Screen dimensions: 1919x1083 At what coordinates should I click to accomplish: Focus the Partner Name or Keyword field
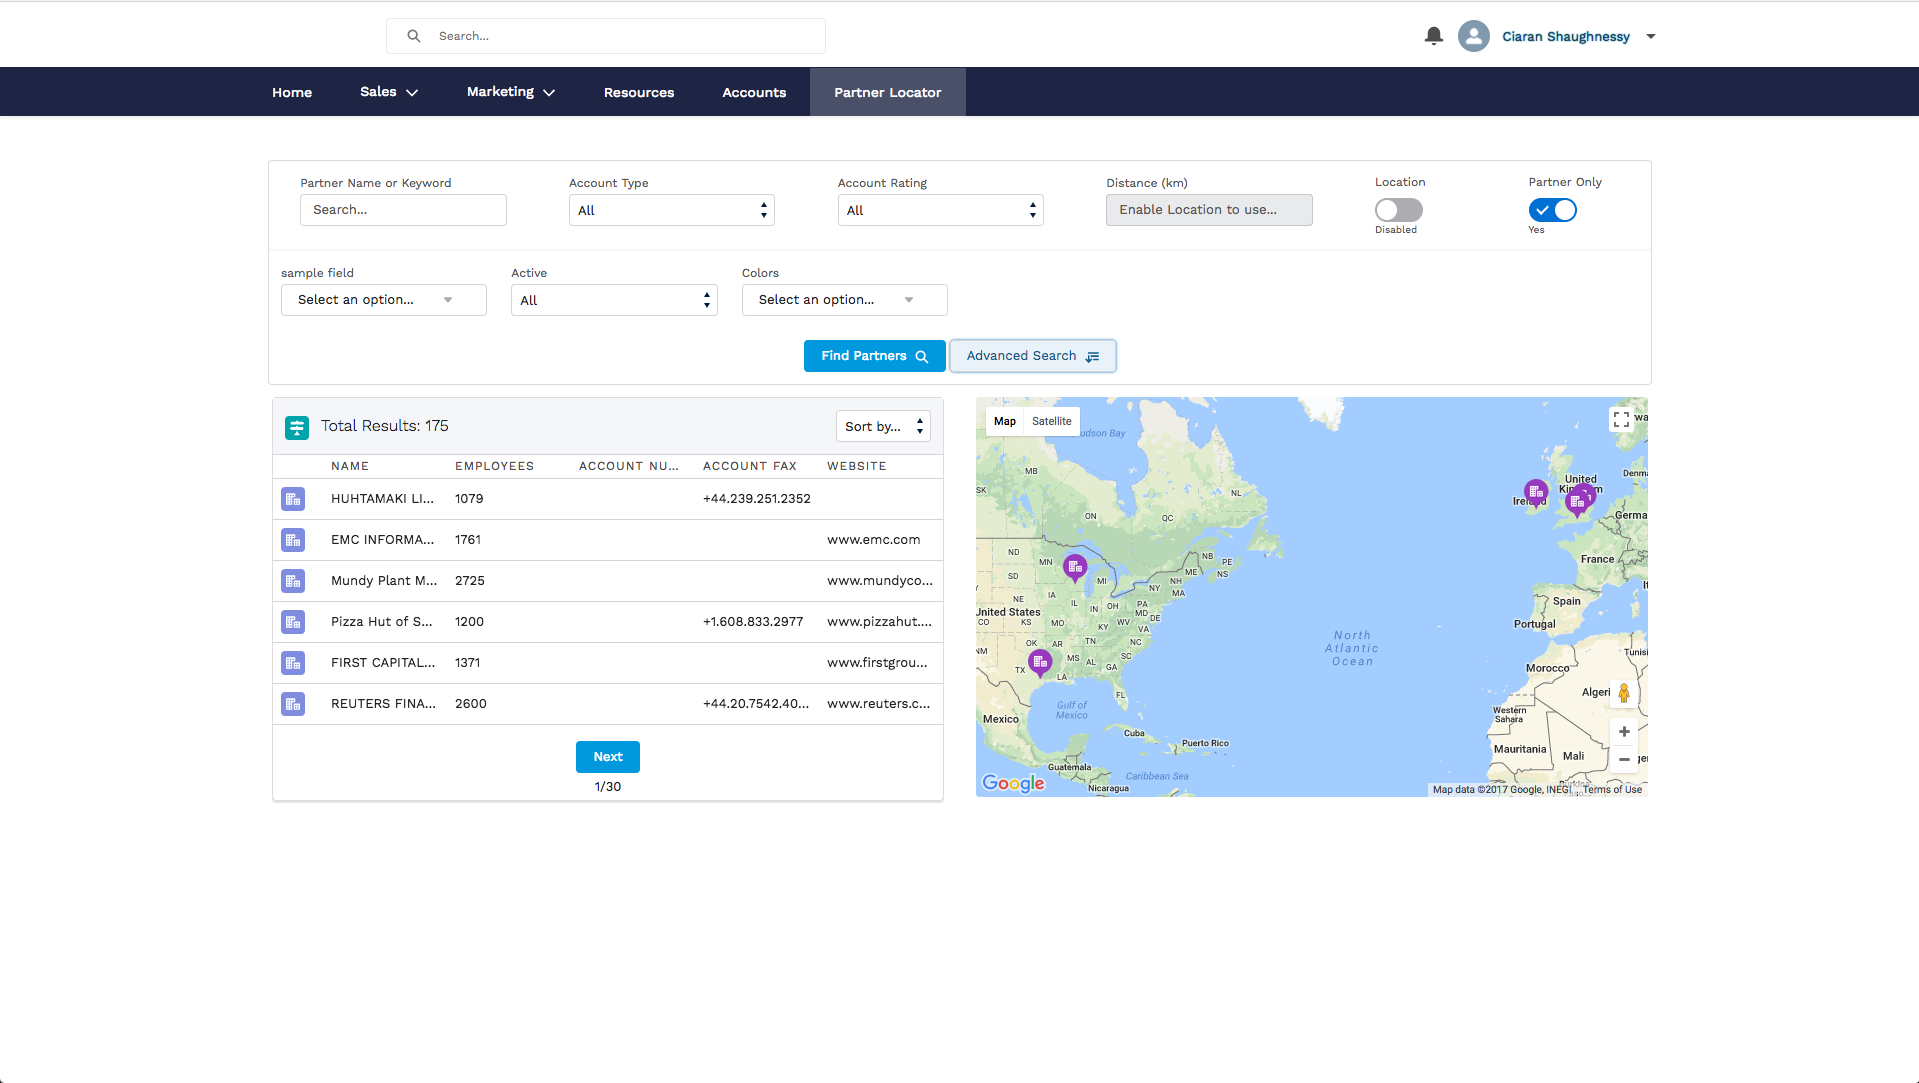coord(403,210)
